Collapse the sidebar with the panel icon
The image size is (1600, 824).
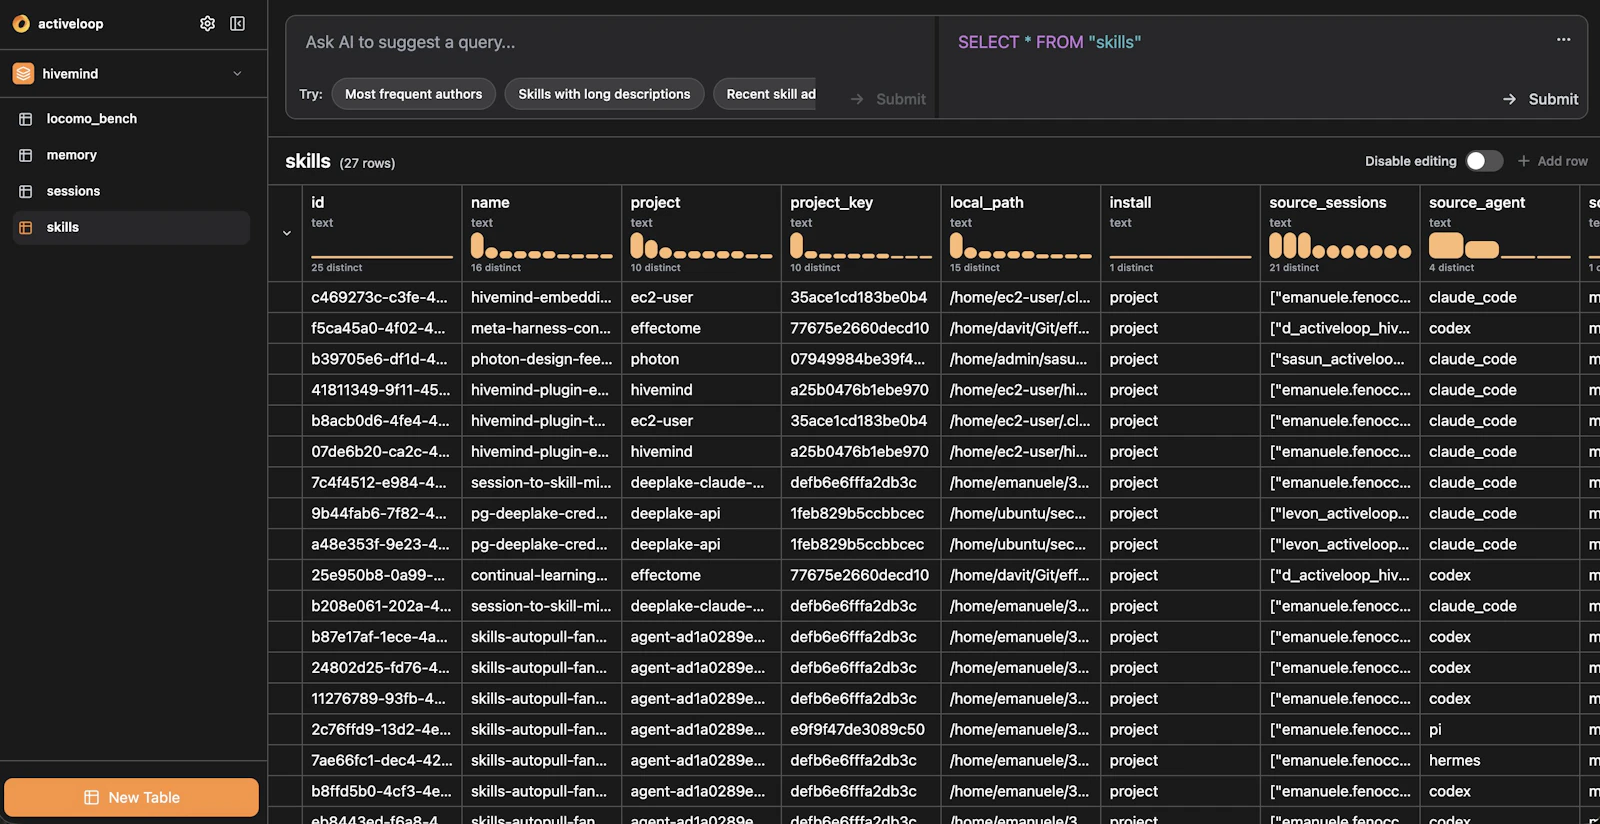pyautogui.click(x=238, y=23)
